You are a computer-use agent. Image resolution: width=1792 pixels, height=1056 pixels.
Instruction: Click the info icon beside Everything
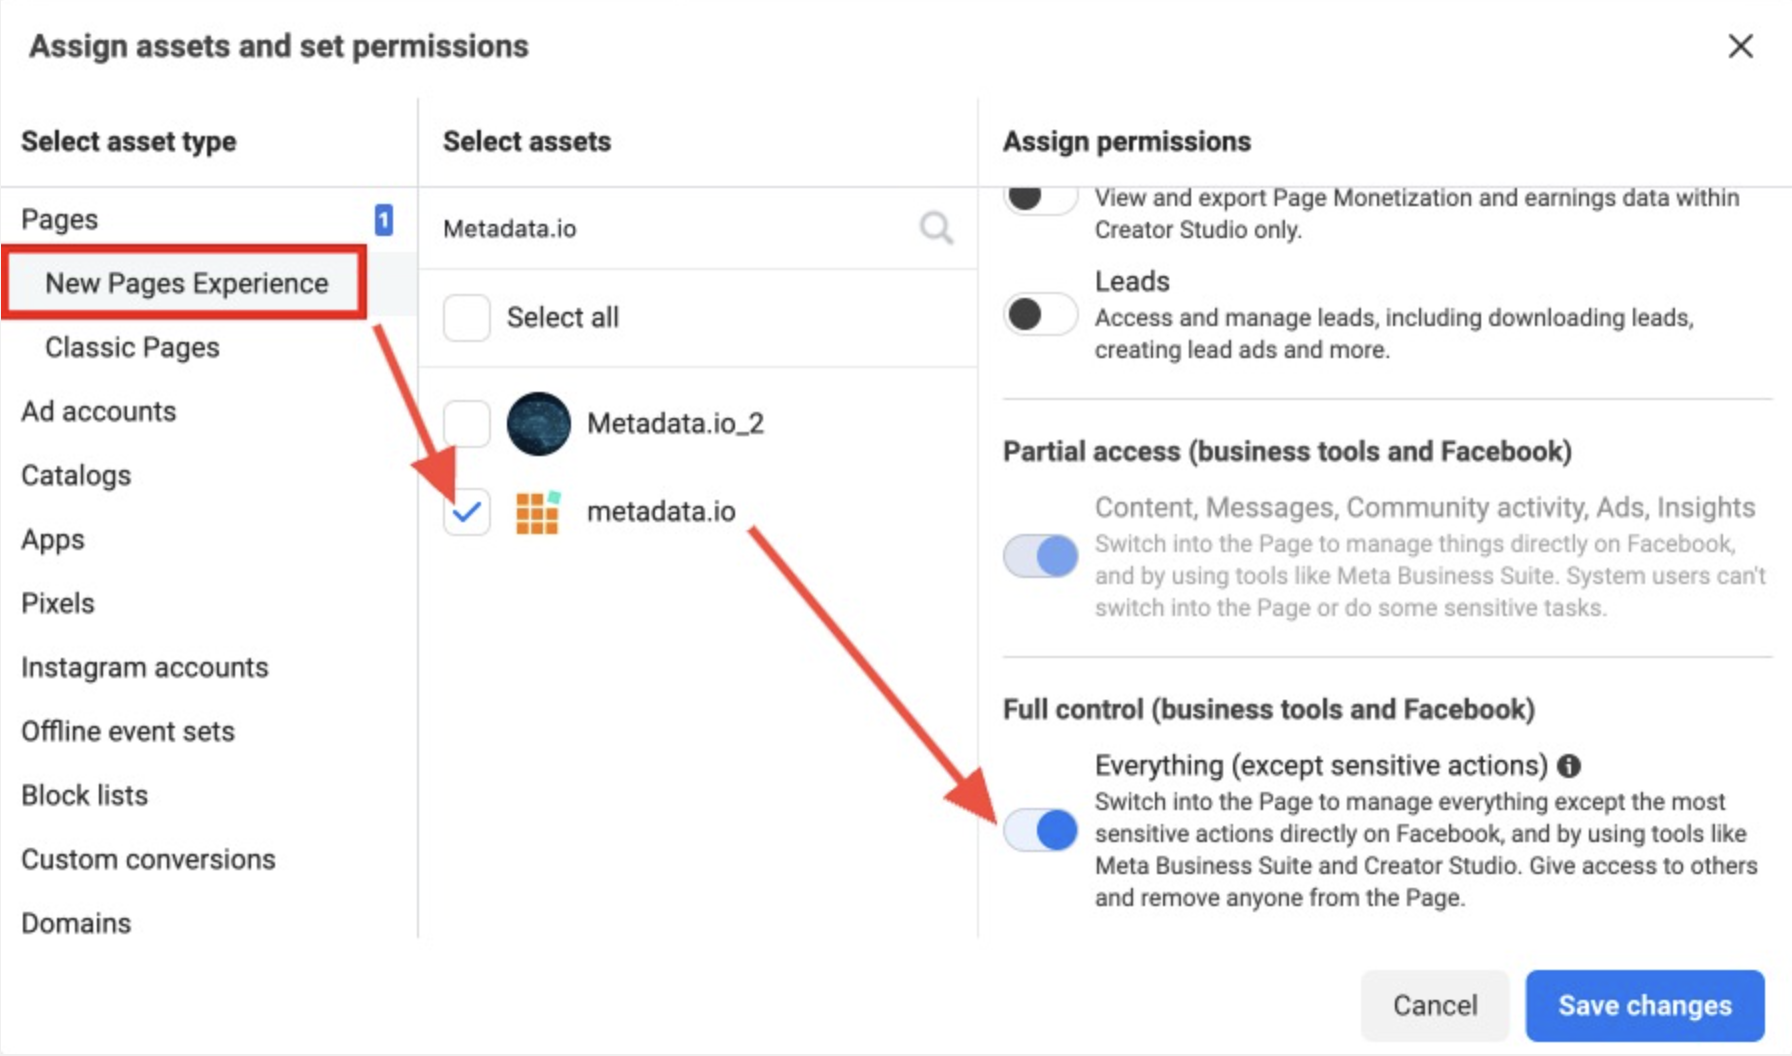click(1569, 766)
